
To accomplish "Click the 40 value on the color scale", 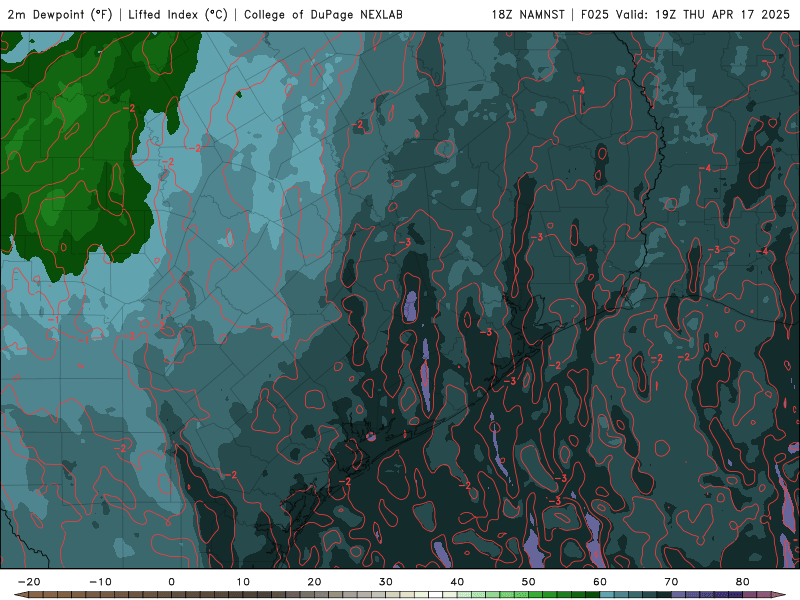I will coord(457,582).
